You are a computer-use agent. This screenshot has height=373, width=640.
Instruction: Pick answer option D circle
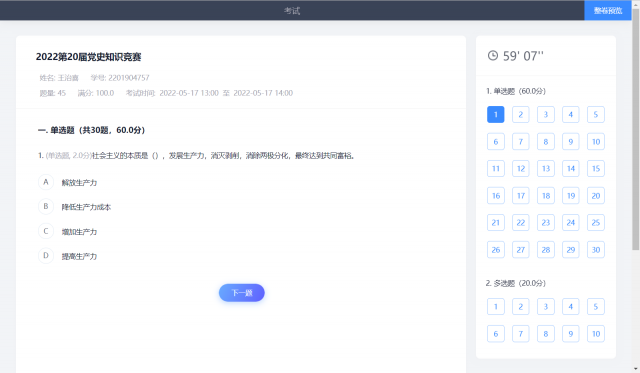coord(46,255)
